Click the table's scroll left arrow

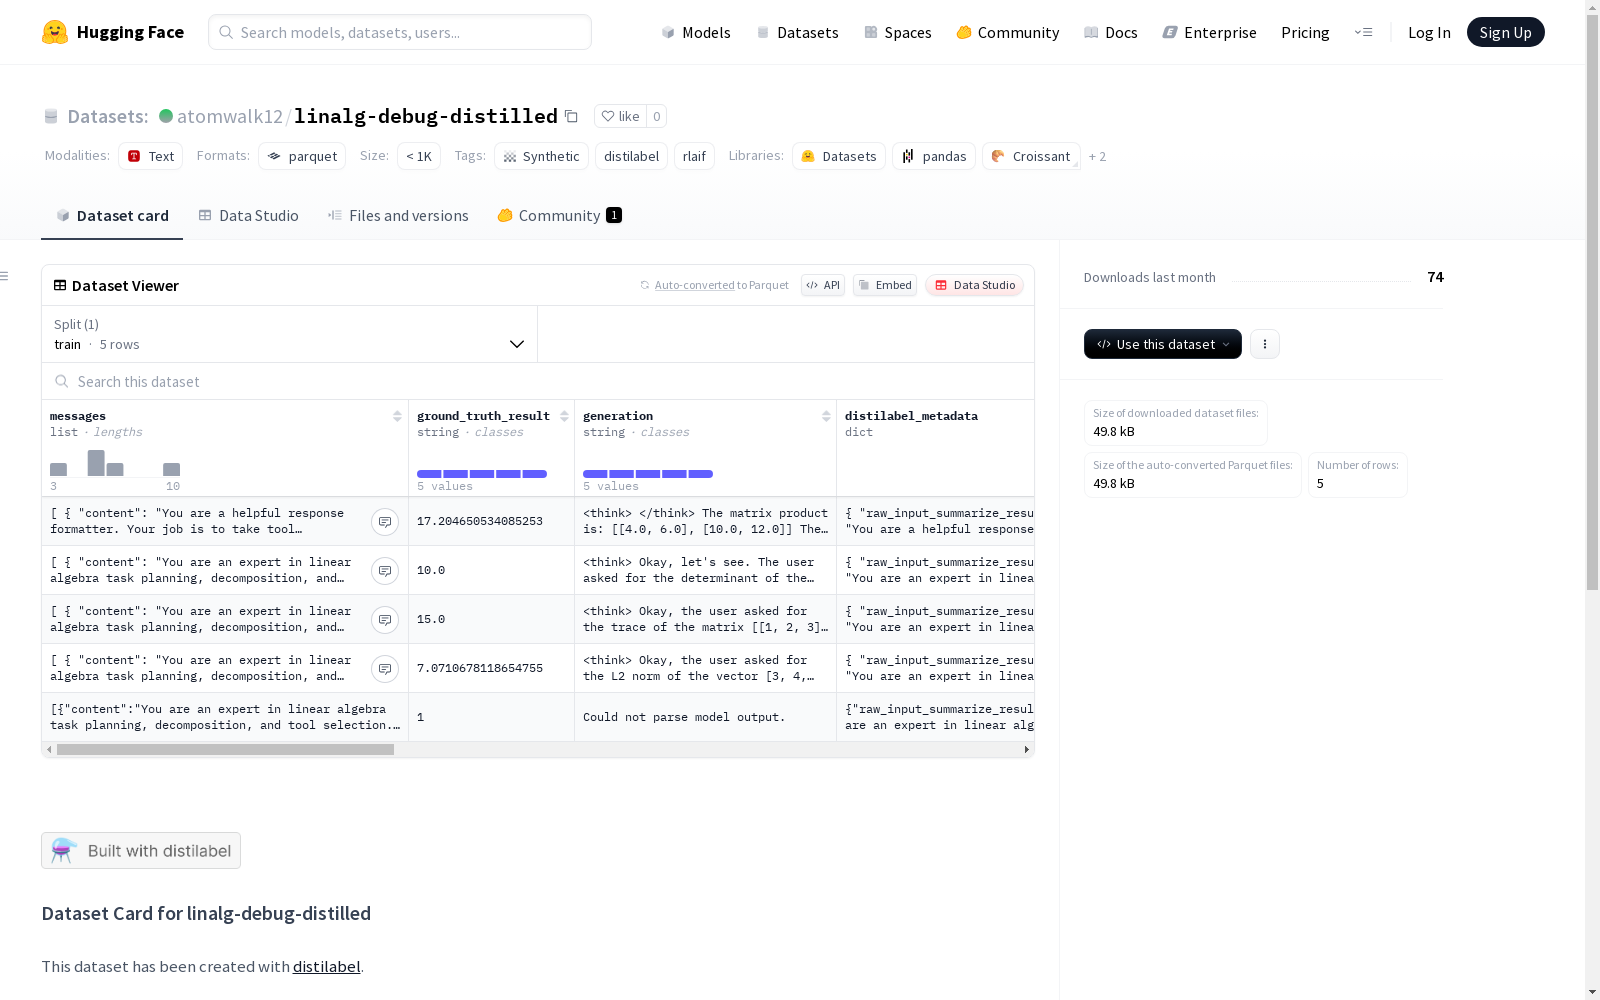[49, 750]
